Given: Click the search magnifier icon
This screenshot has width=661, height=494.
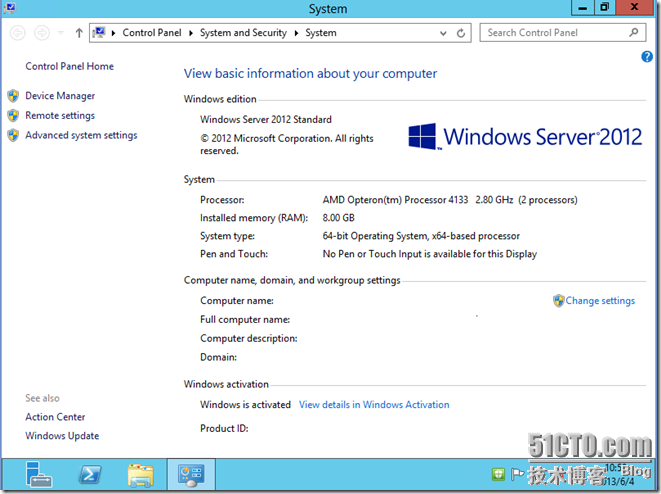Looking at the screenshot, I should pos(634,32).
